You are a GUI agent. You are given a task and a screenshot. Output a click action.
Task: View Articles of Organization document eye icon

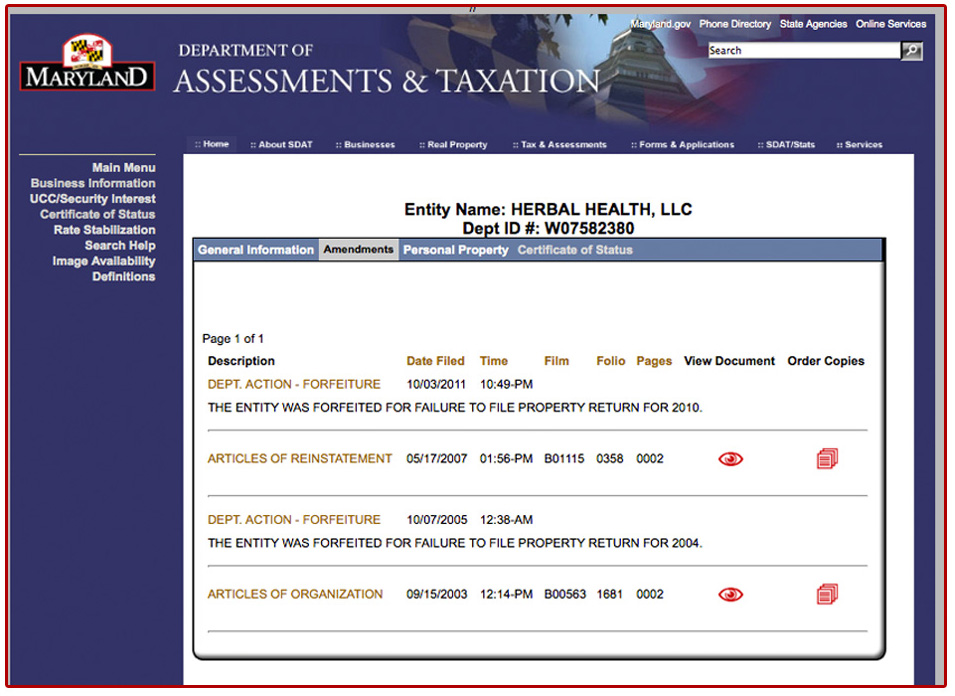point(730,594)
